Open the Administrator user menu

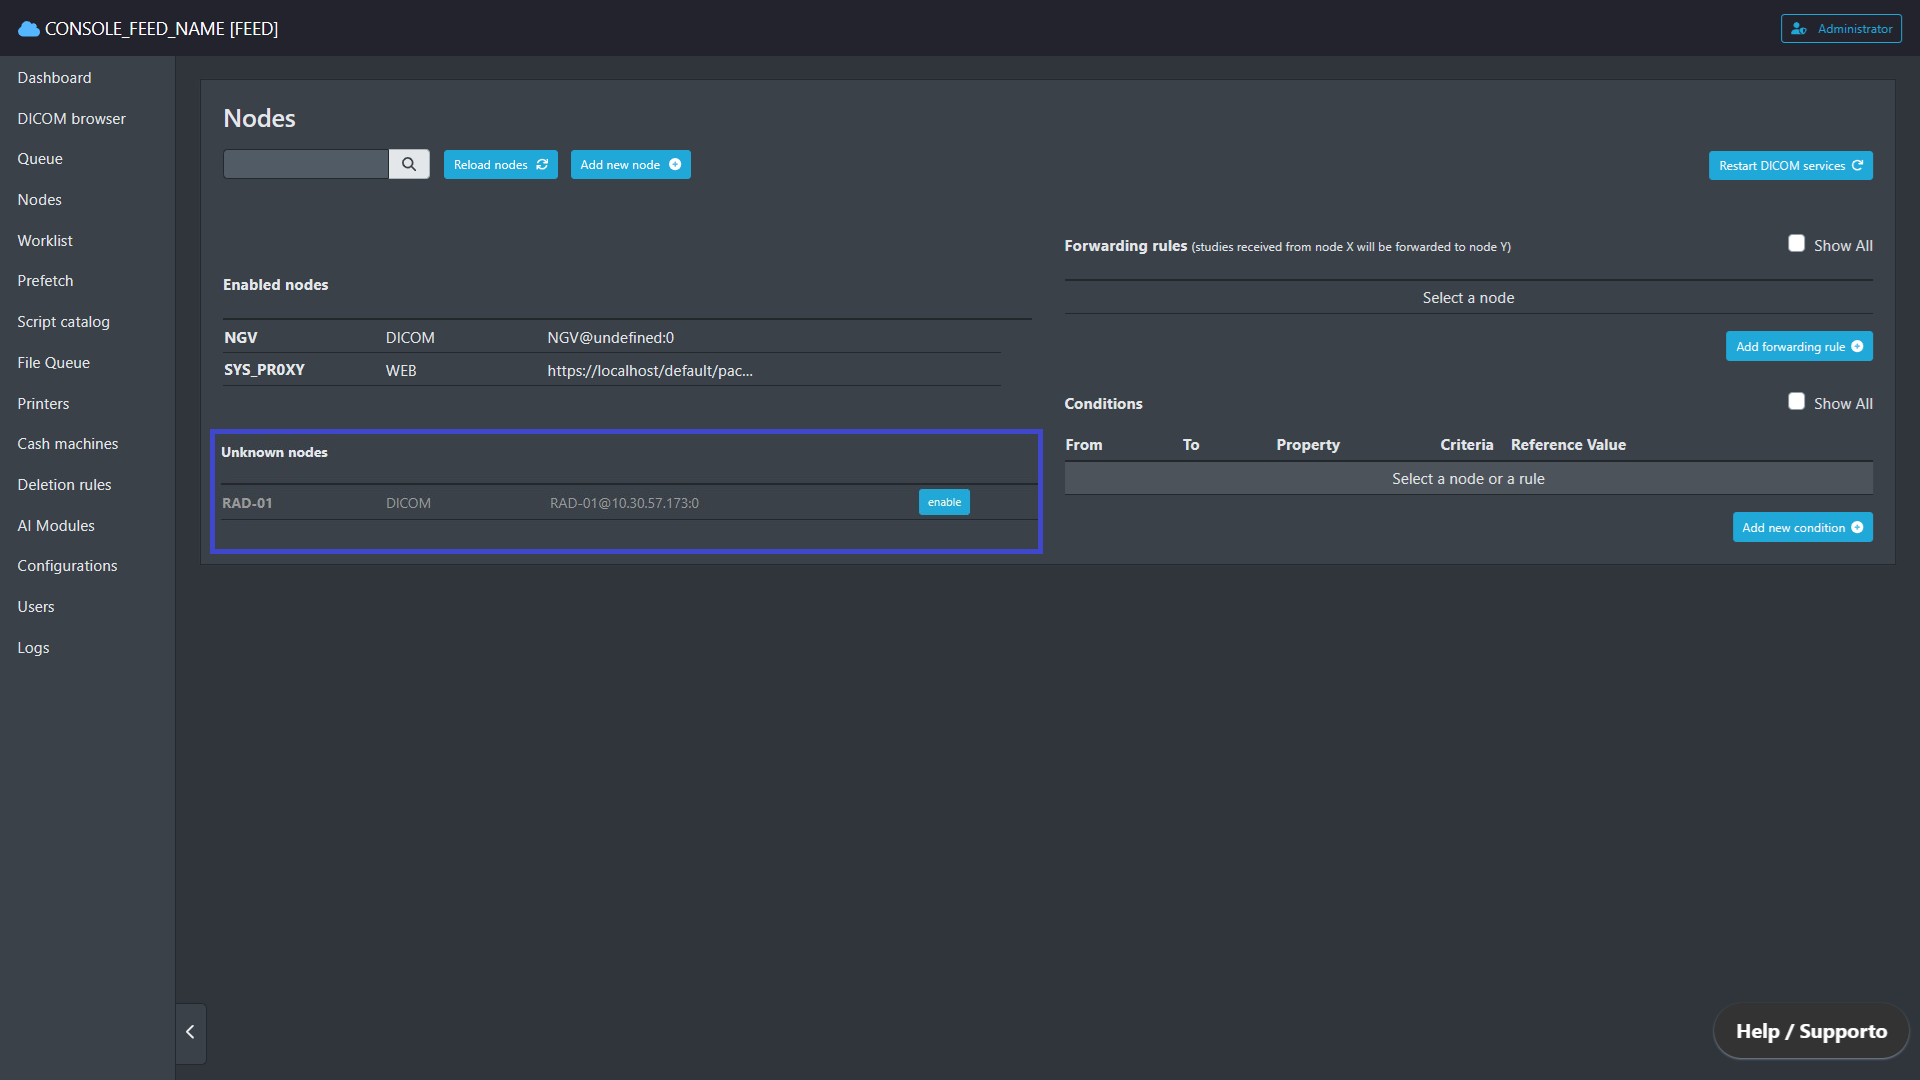(x=1841, y=29)
